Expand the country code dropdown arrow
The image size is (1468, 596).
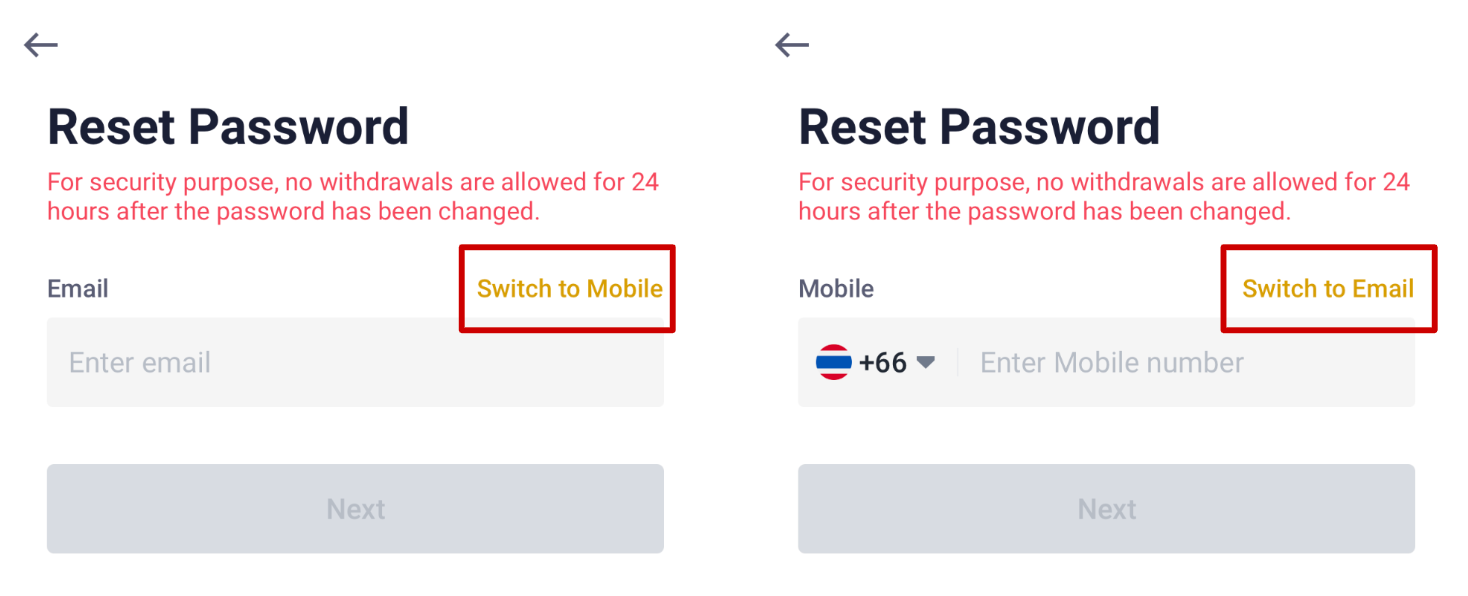coord(926,362)
